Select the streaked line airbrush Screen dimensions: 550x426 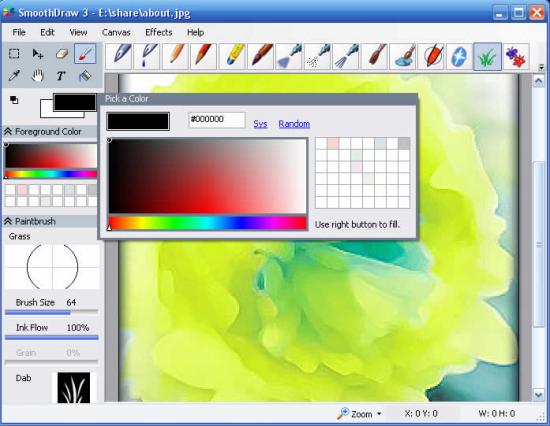346,56
